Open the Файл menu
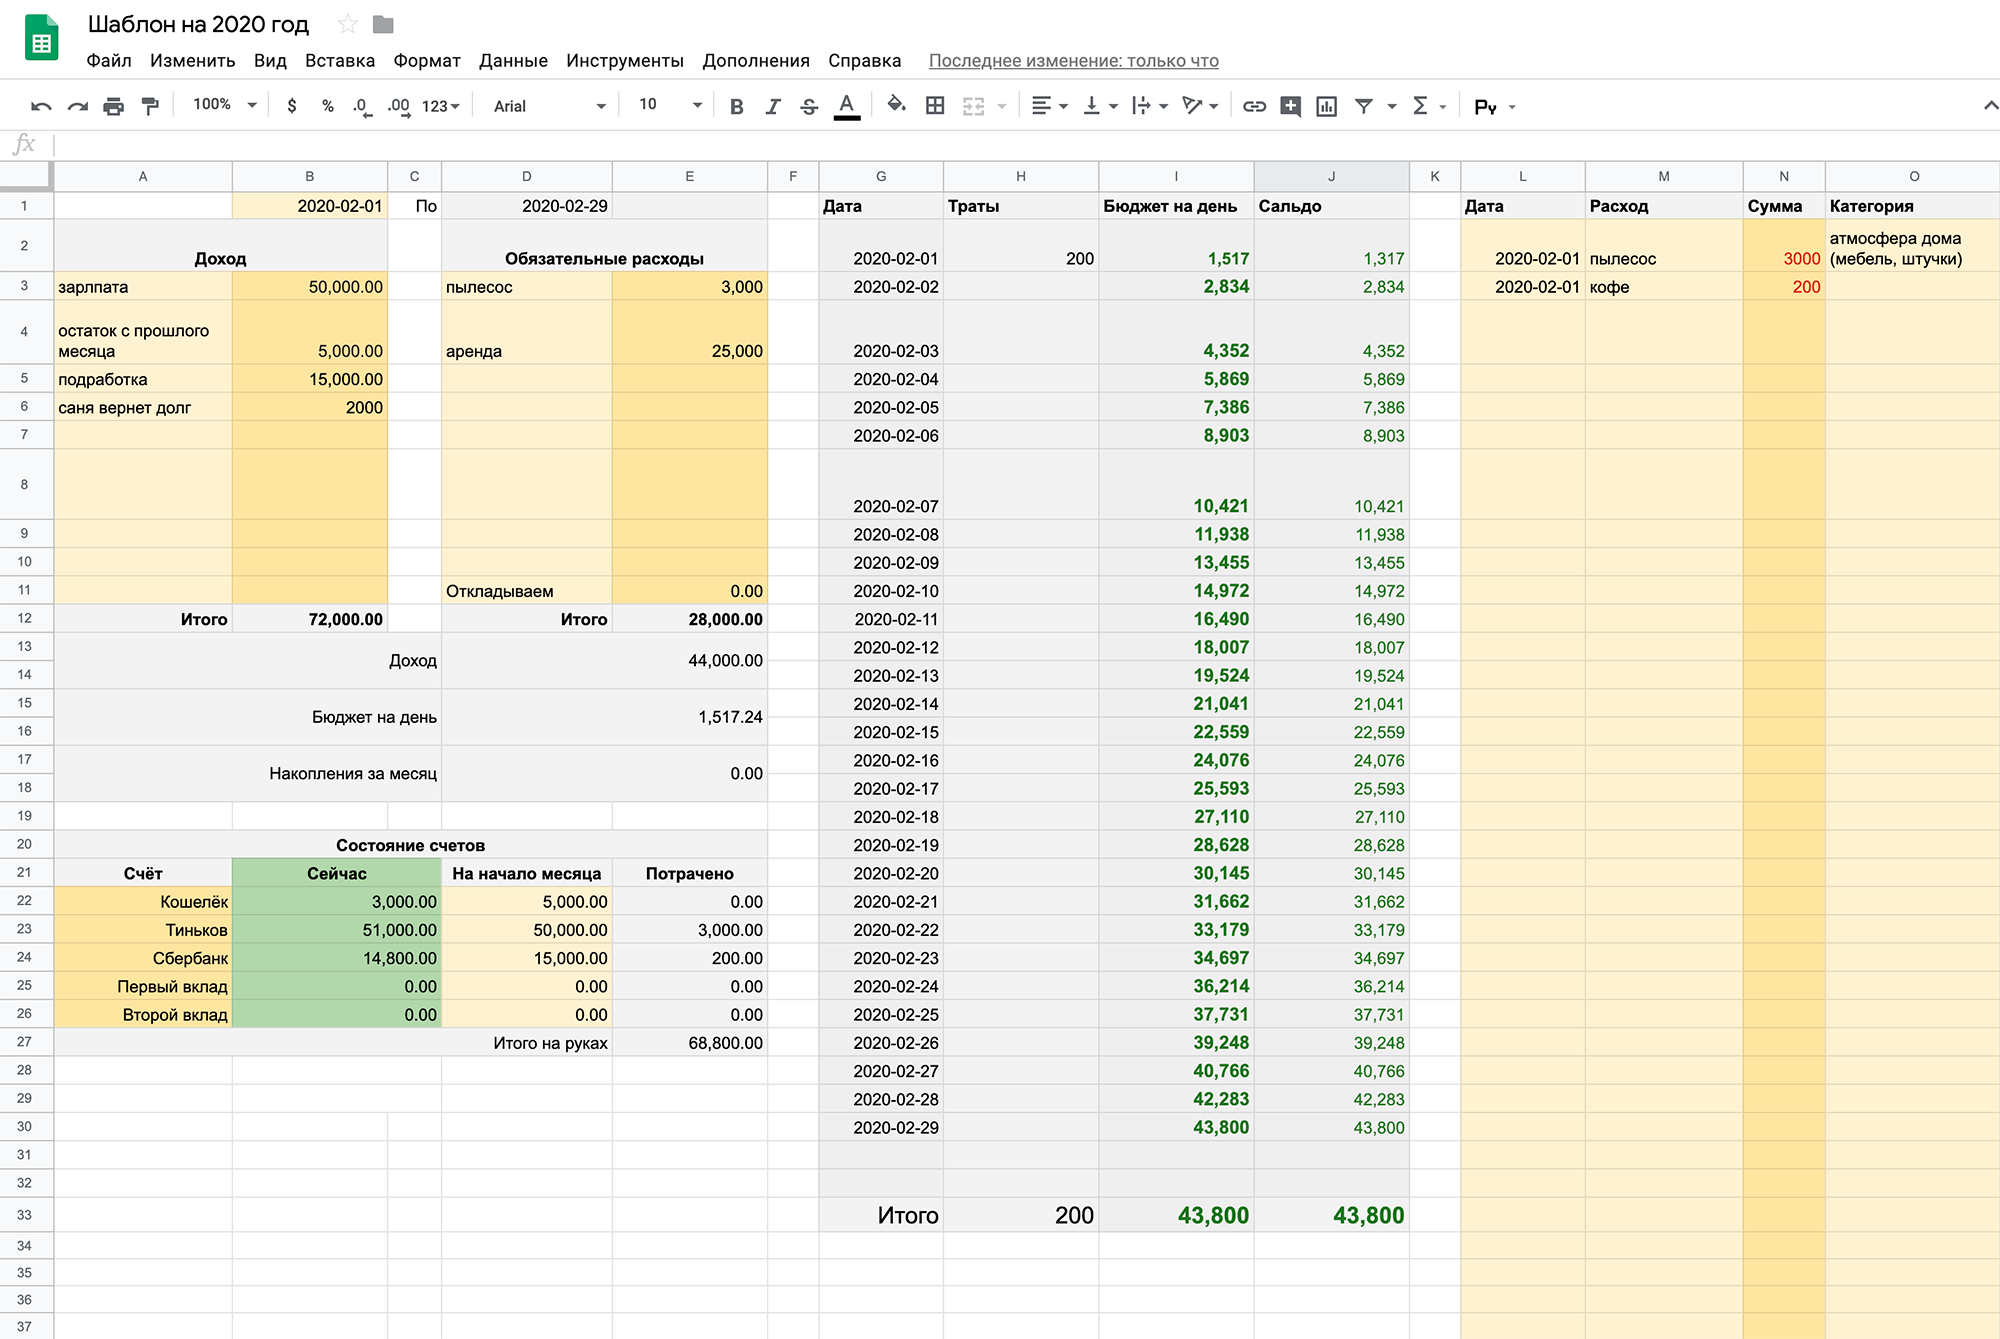Viewport: 2000px width, 1339px height. [109, 61]
